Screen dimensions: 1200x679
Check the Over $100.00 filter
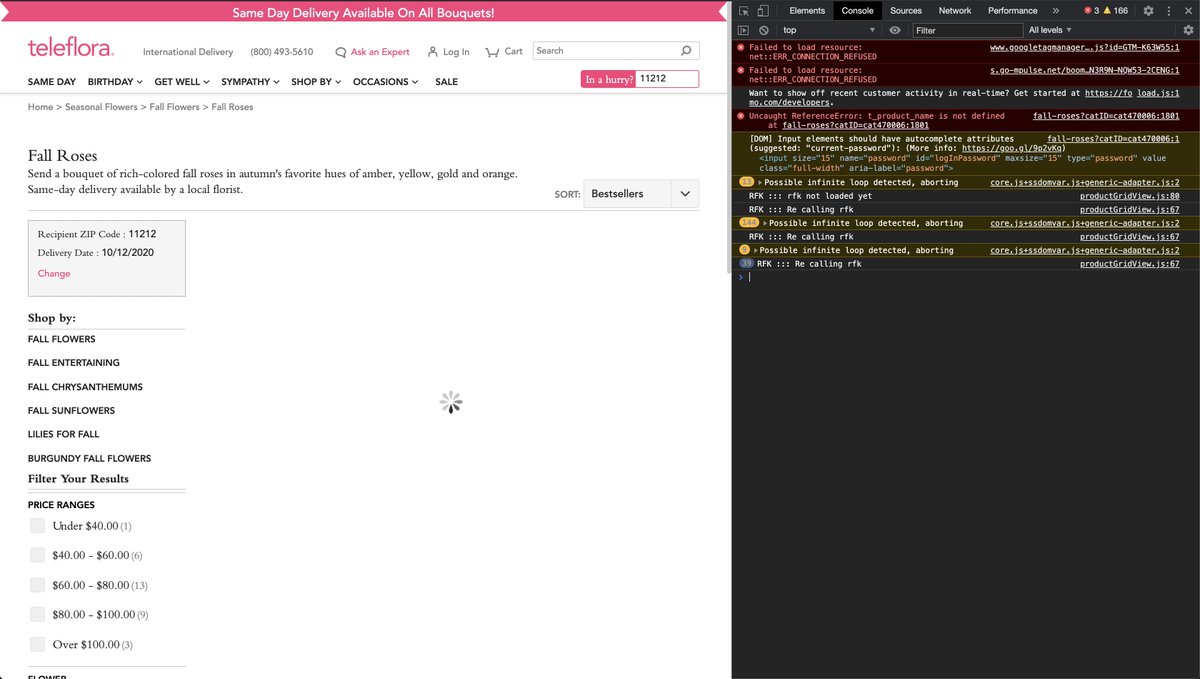tap(37, 644)
